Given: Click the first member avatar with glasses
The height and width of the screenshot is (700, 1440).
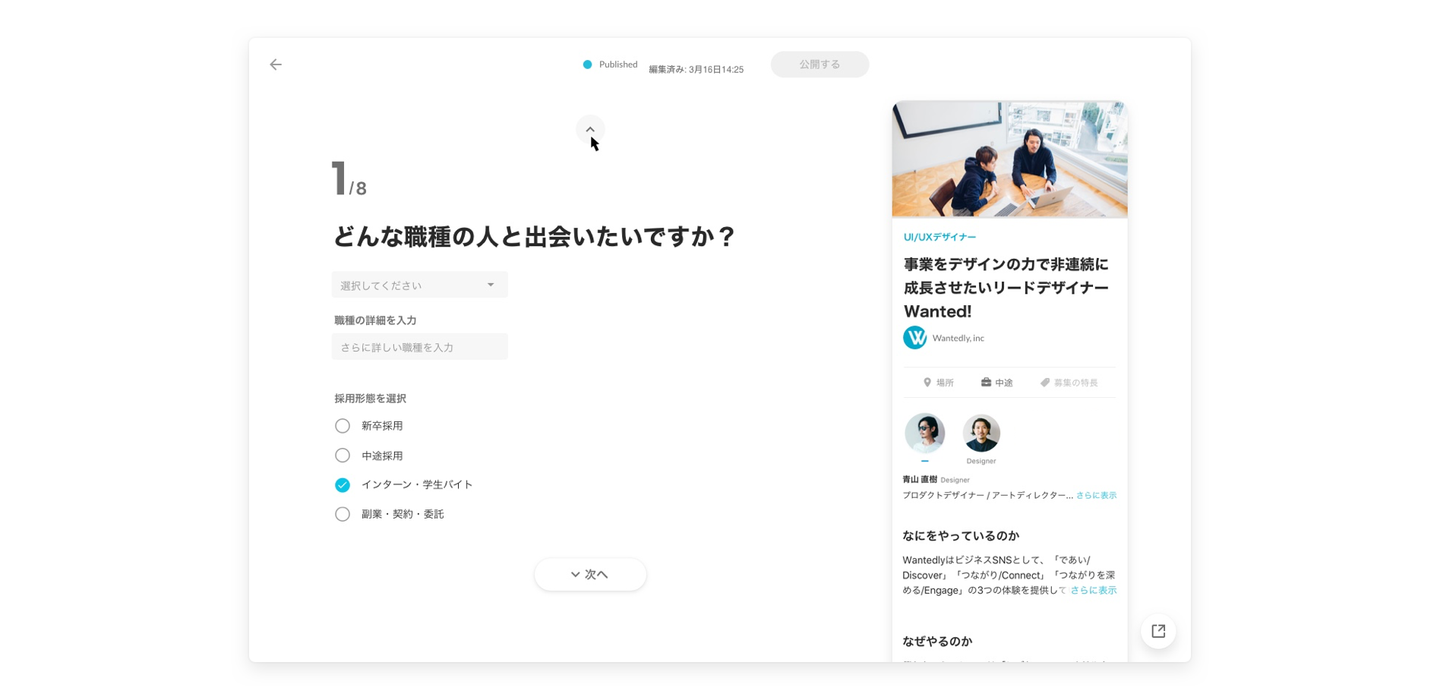Looking at the screenshot, I should 925,433.
